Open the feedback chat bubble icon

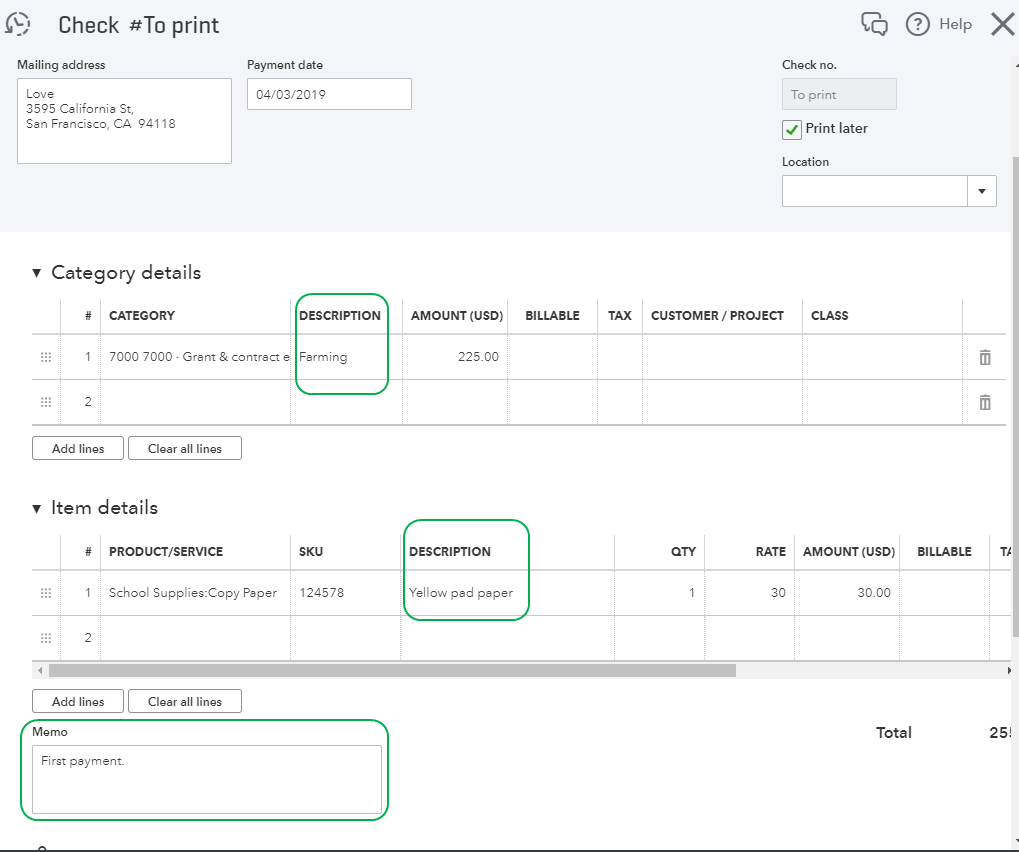pyautogui.click(x=874, y=24)
